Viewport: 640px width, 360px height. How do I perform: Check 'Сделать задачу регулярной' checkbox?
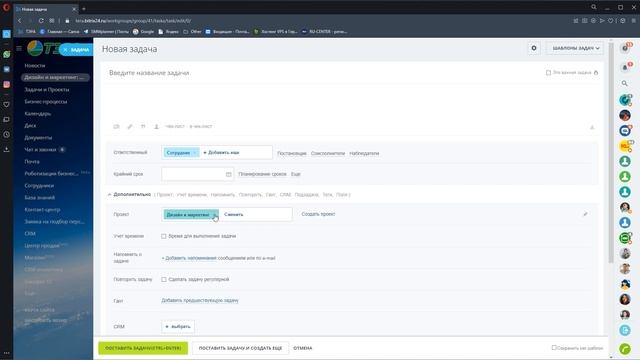[164, 280]
